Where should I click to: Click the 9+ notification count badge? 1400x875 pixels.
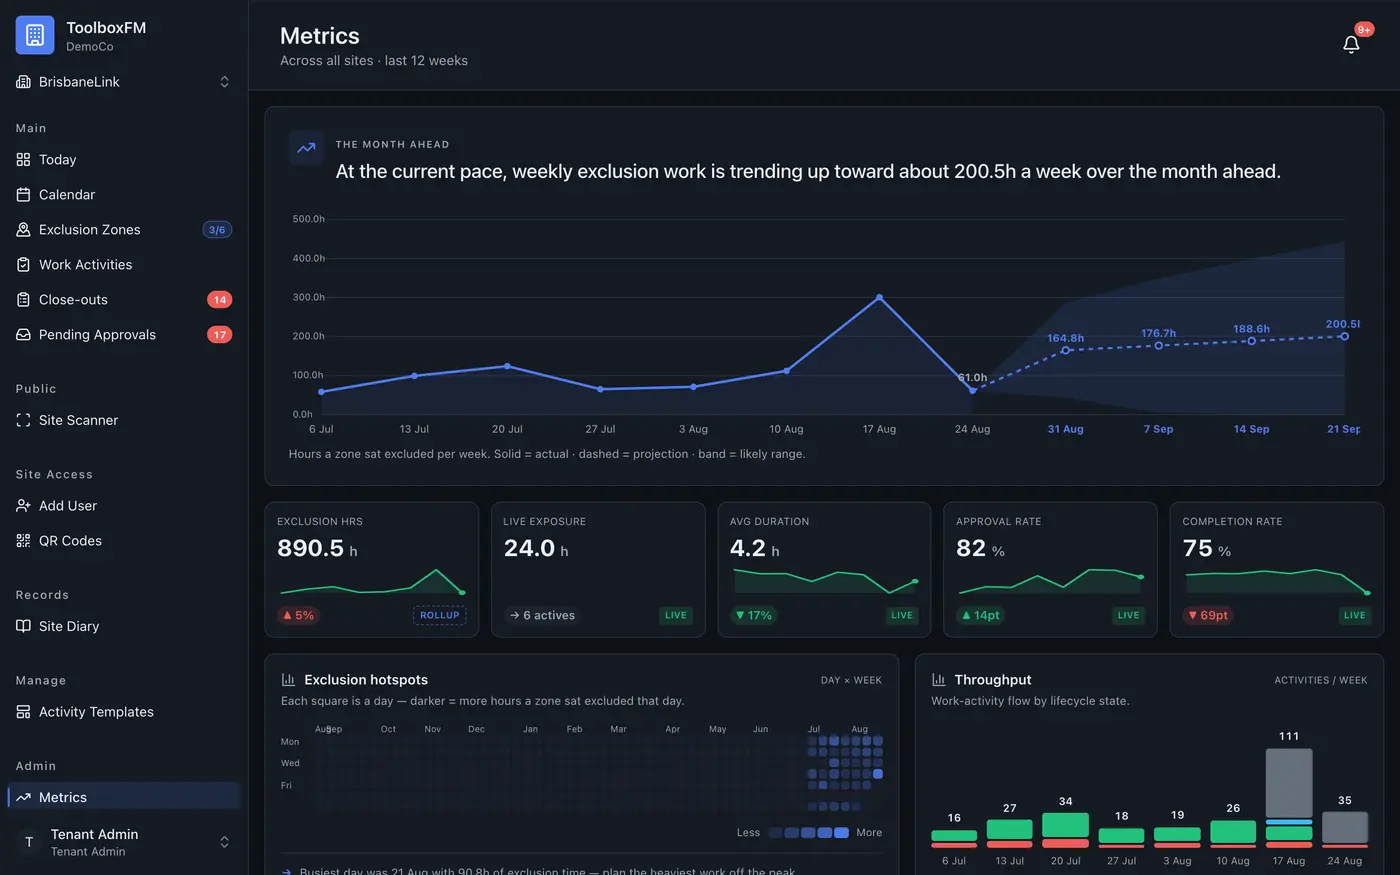coord(1364,30)
